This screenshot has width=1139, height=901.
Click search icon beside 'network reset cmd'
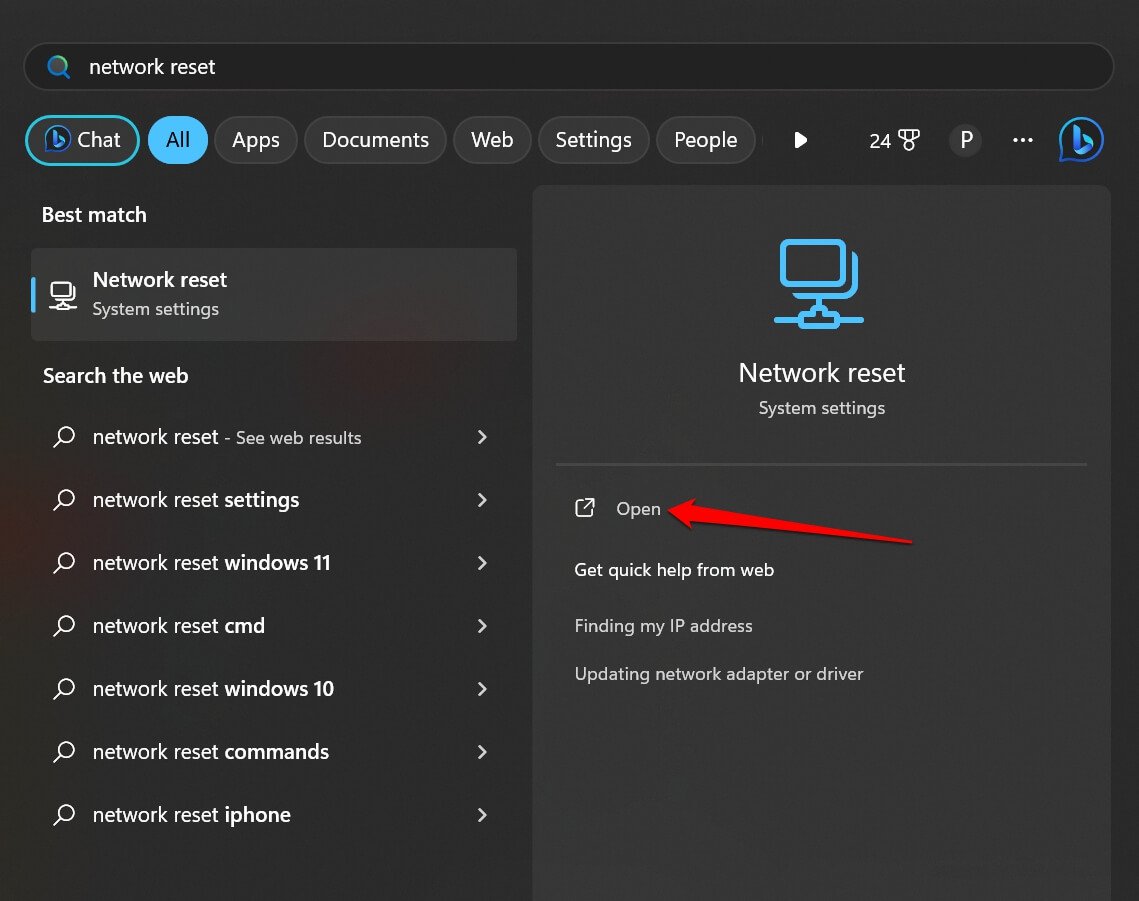[64, 626]
